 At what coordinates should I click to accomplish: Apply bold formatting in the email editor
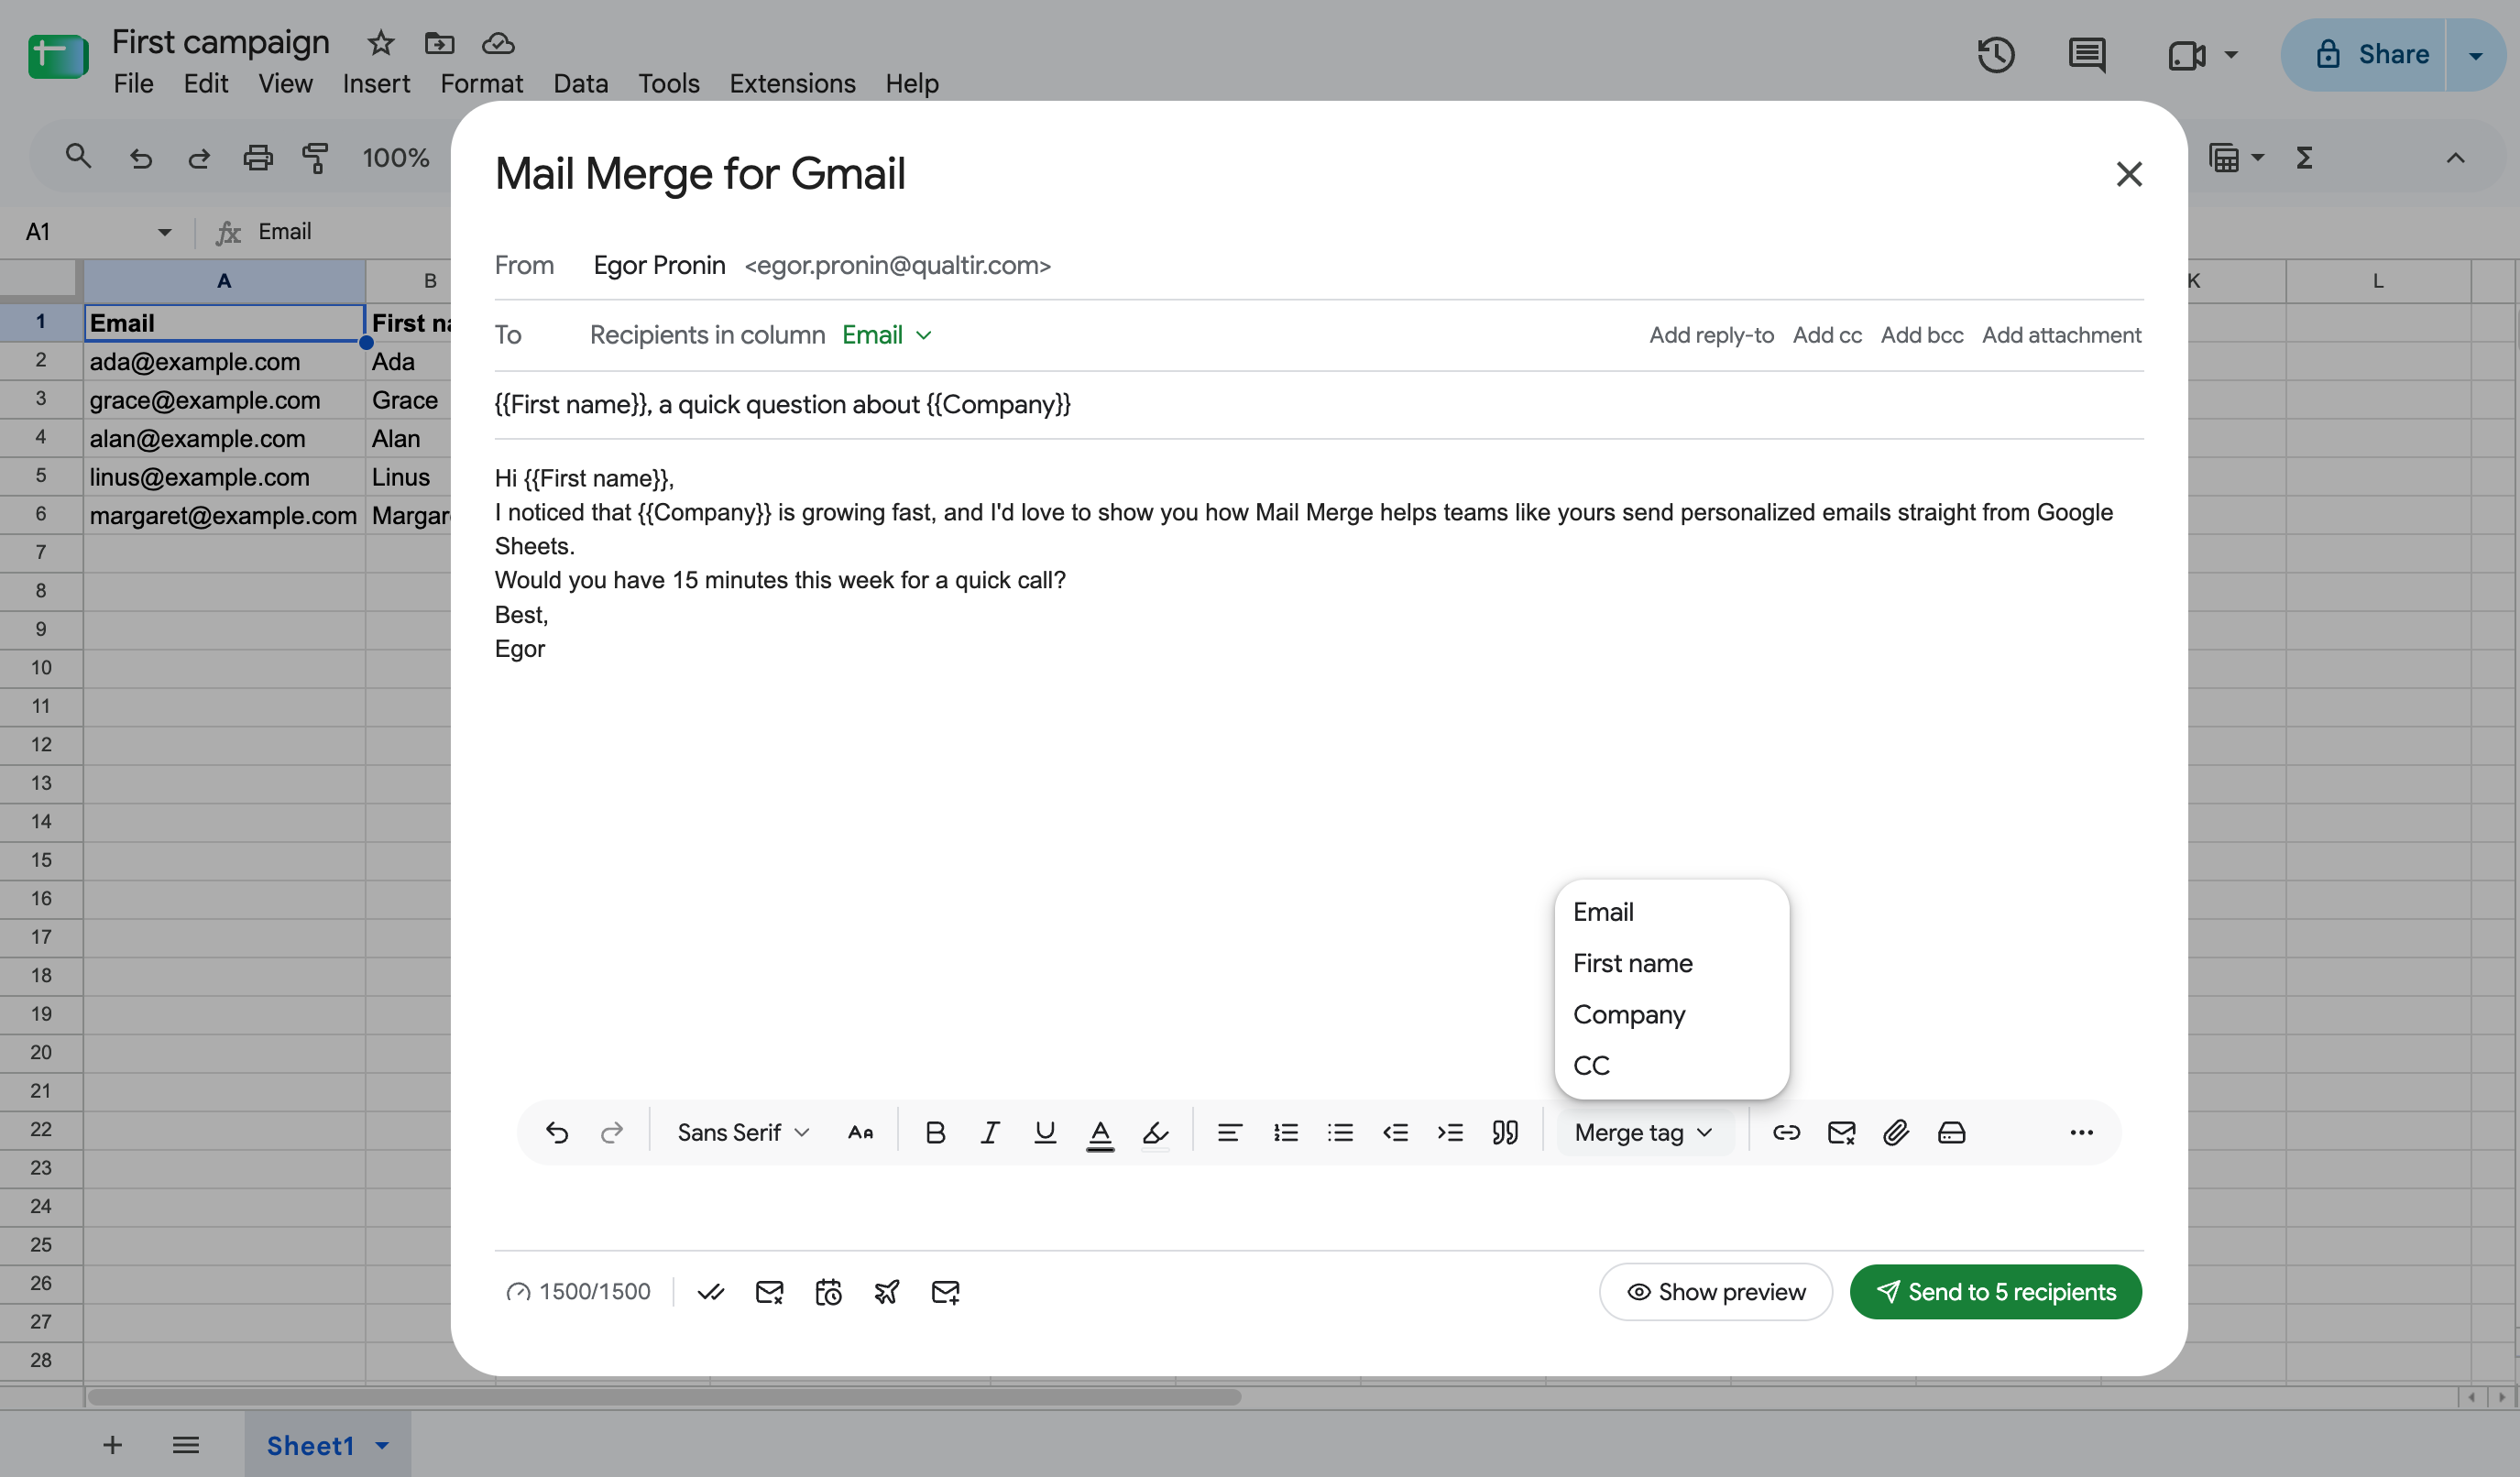(x=935, y=1132)
